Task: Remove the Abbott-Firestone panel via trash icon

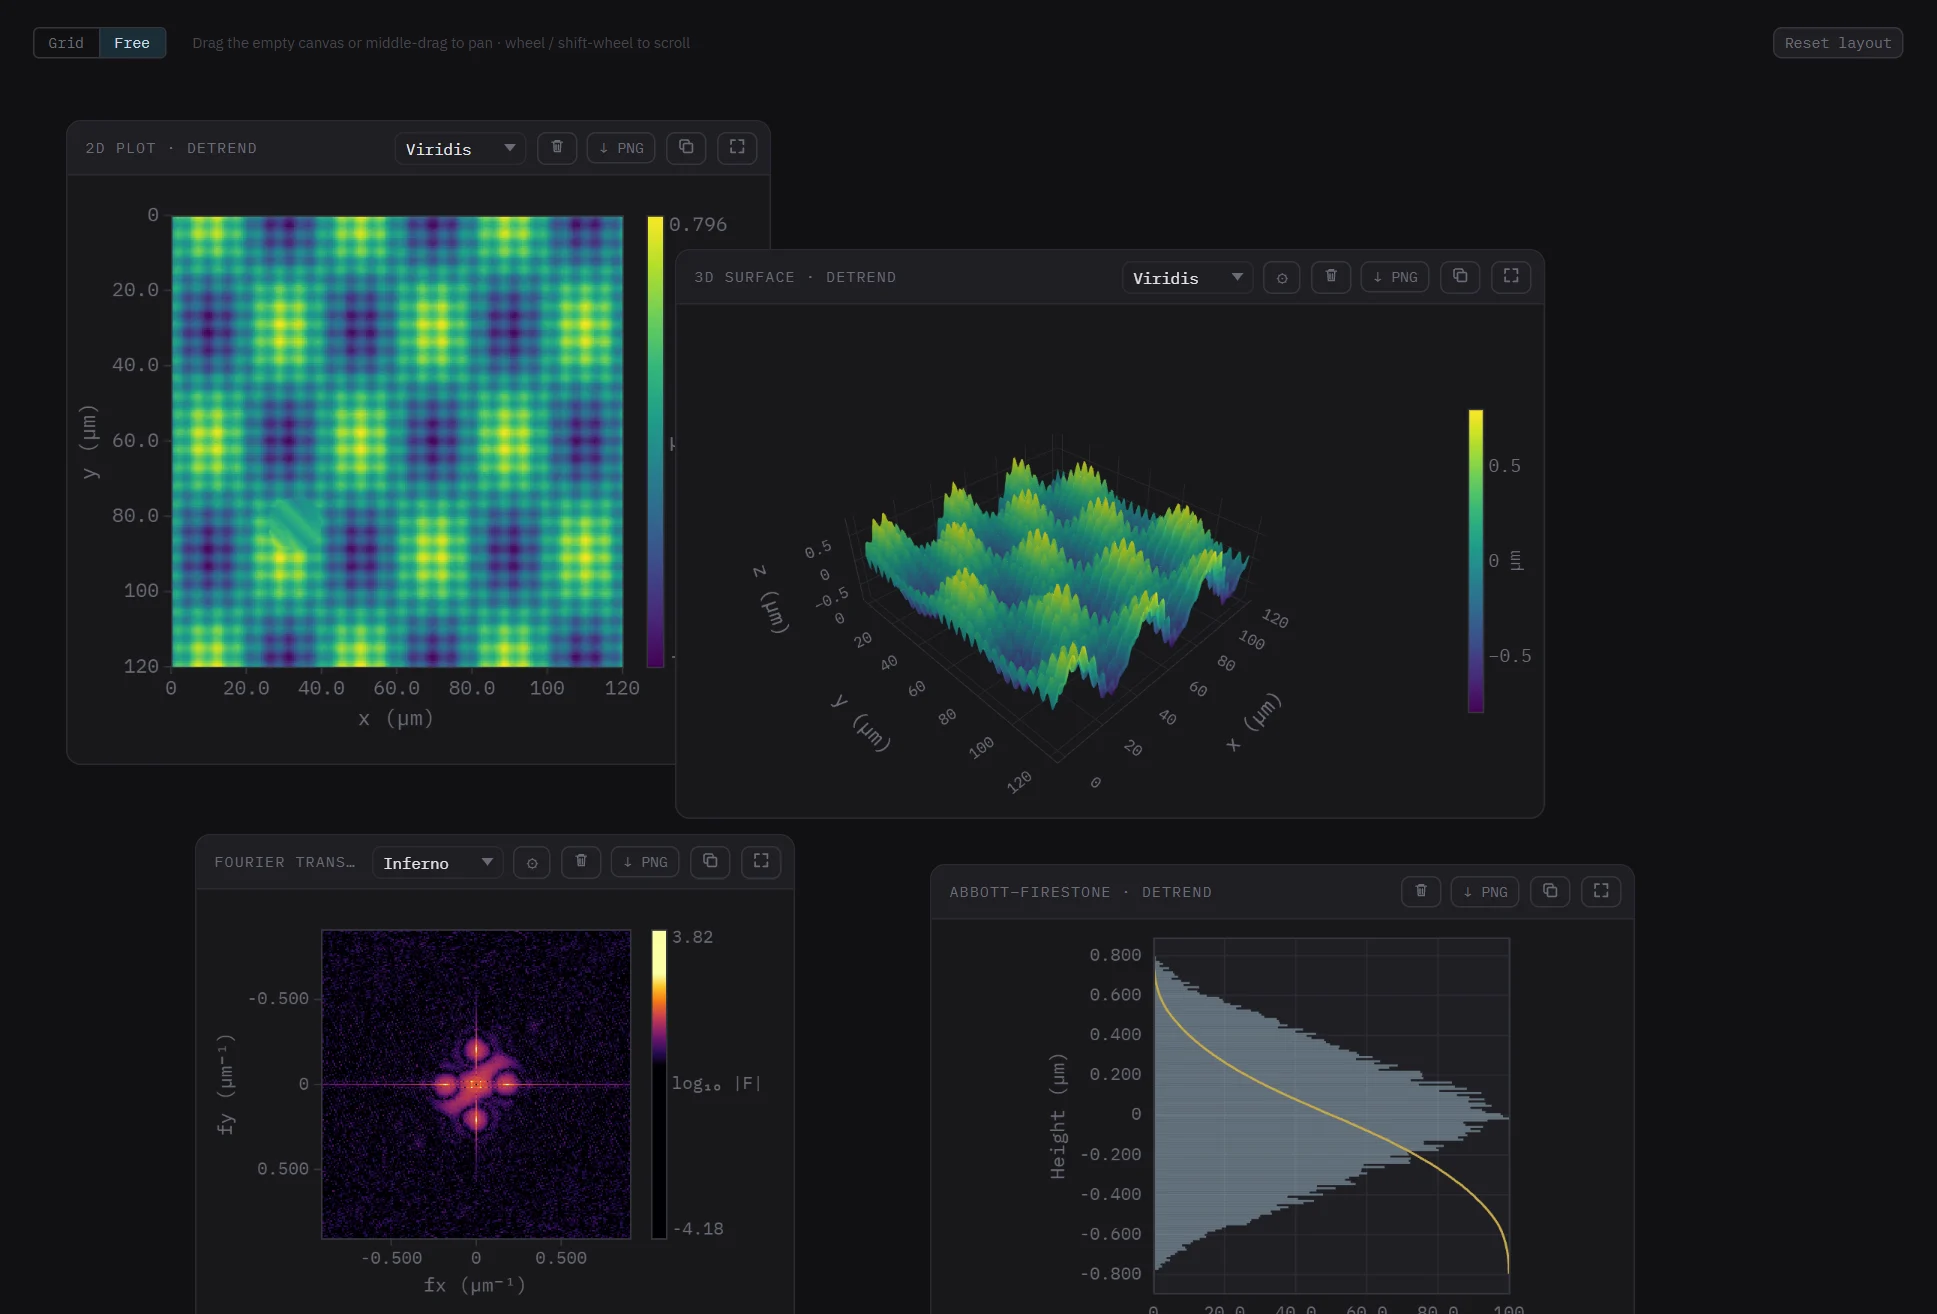Action: (1421, 891)
